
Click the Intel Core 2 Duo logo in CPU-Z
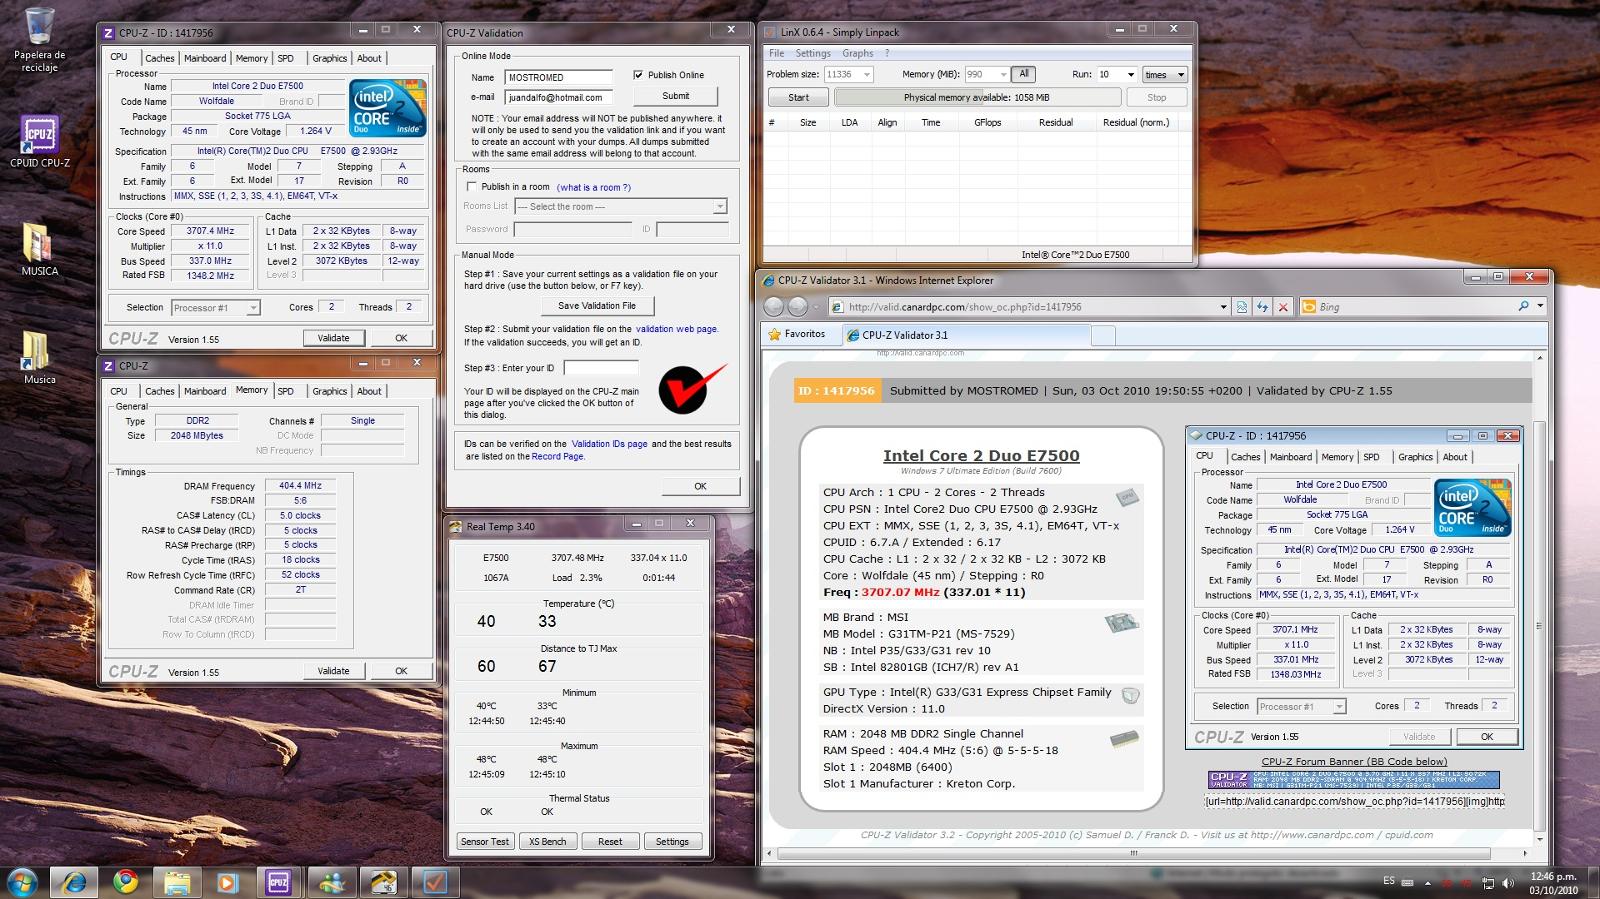[x=388, y=108]
